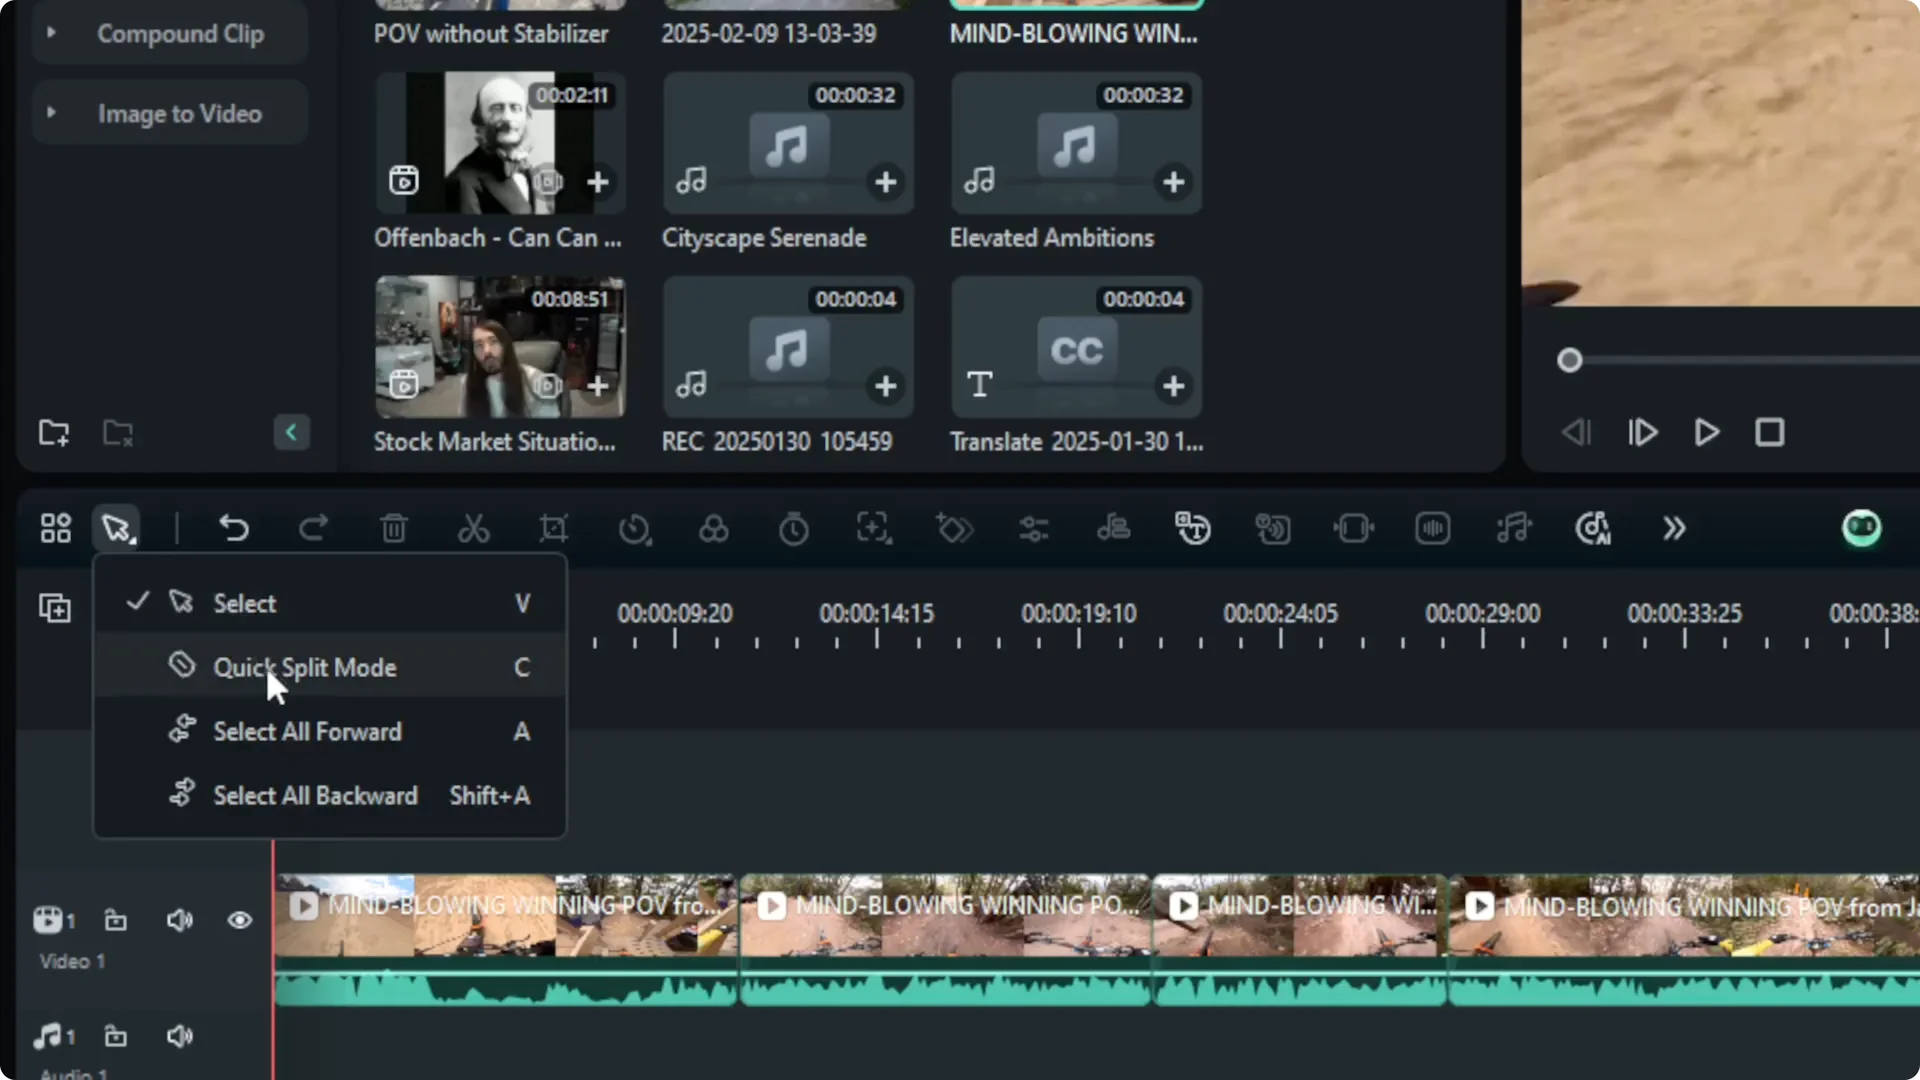This screenshot has height=1080, width=1920.
Task: Expand the Image to Video section
Action: [x=51, y=113]
